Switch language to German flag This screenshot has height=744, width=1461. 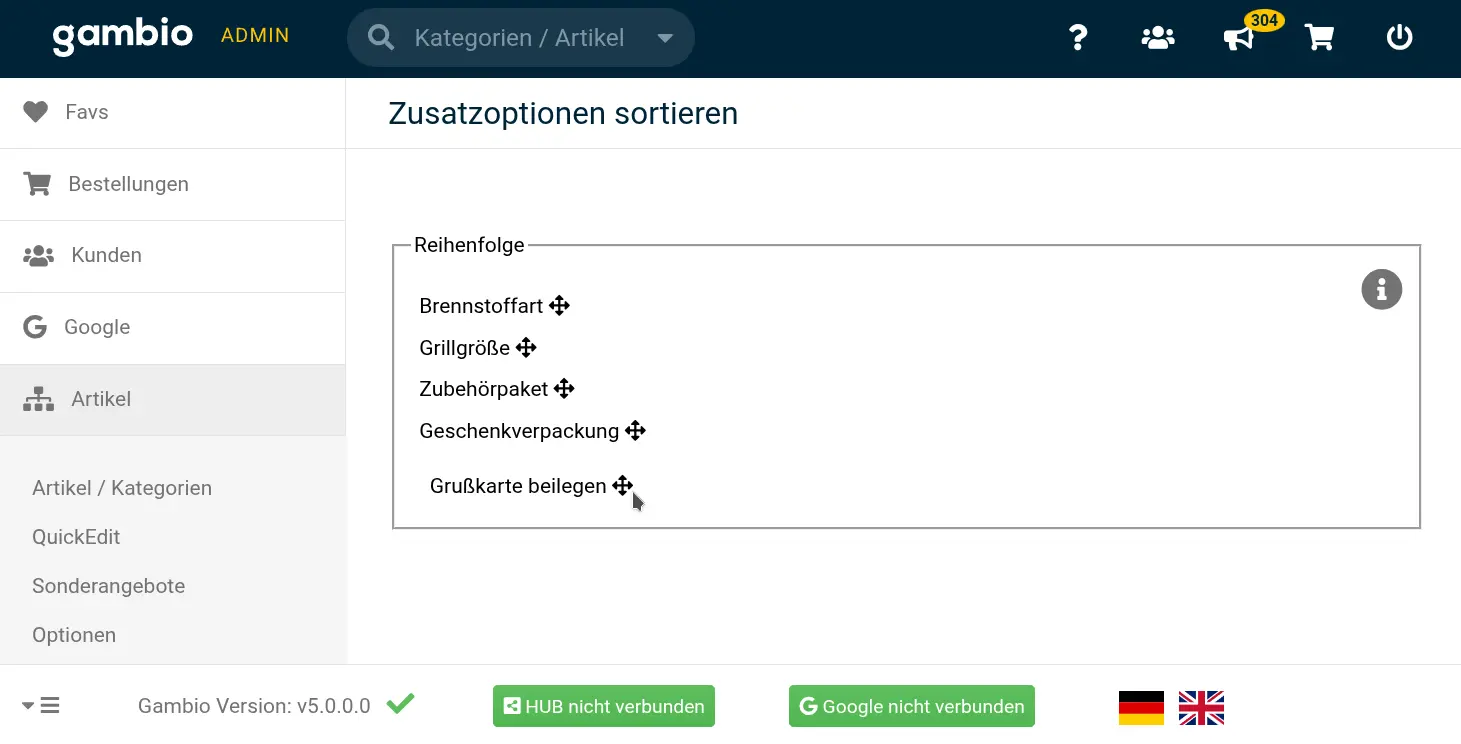[1141, 707]
